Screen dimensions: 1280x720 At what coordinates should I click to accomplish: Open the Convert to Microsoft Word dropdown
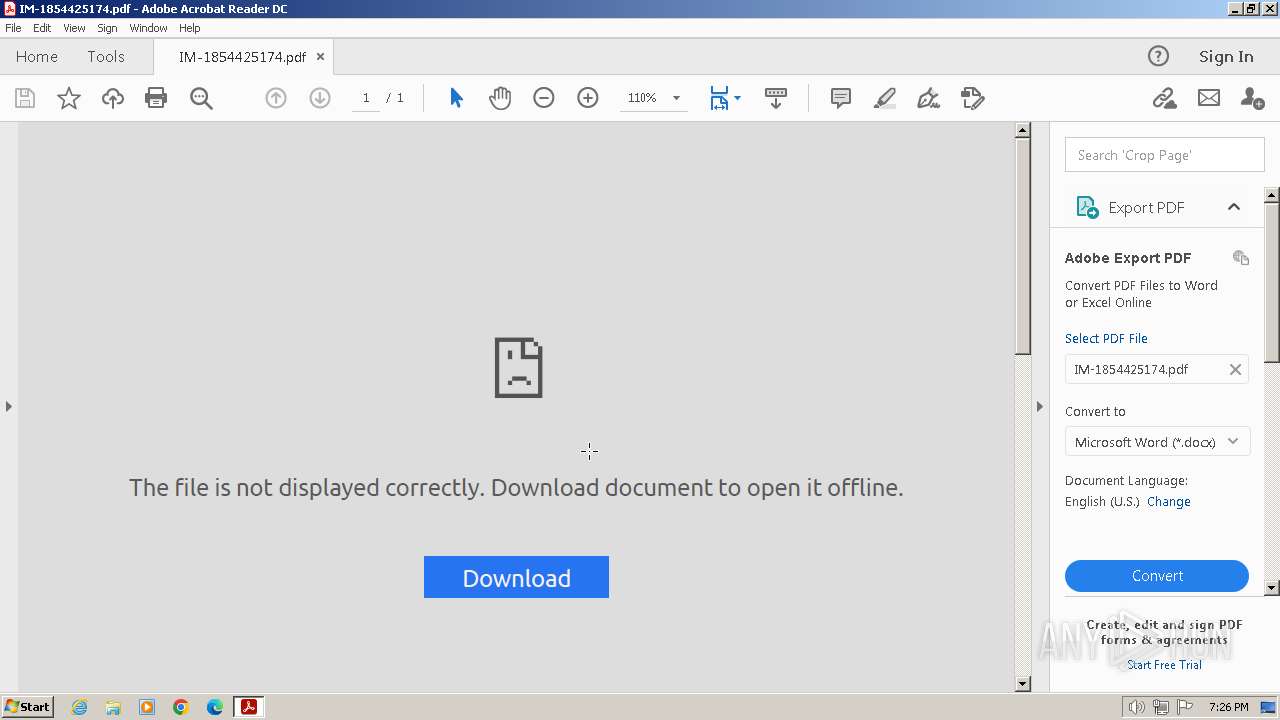click(x=1157, y=442)
